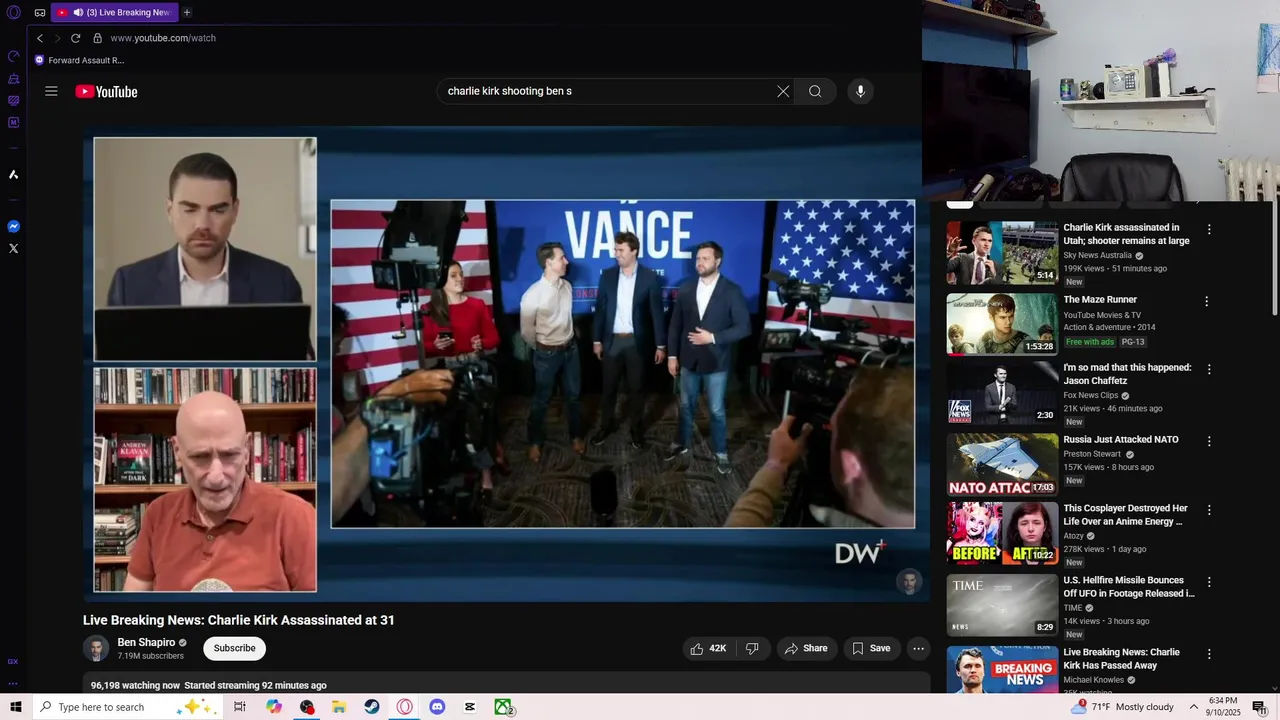
Task: Save the video to a playlist
Action: click(871, 648)
